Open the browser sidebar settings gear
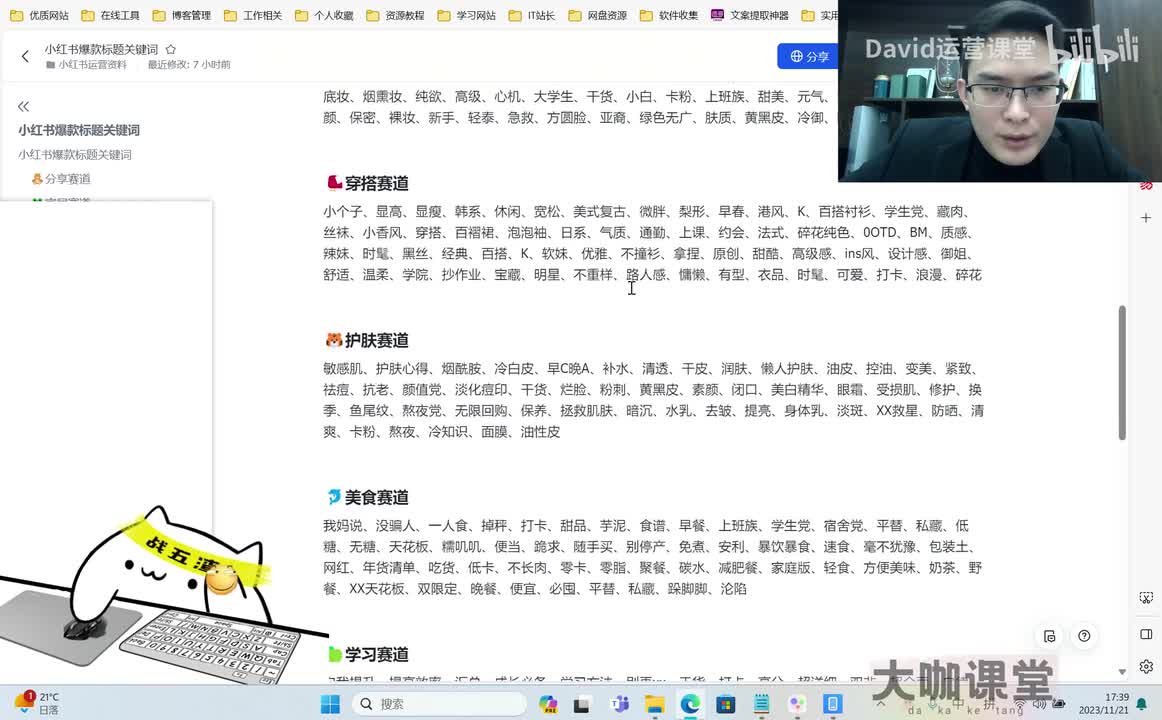 click(x=1146, y=667)
